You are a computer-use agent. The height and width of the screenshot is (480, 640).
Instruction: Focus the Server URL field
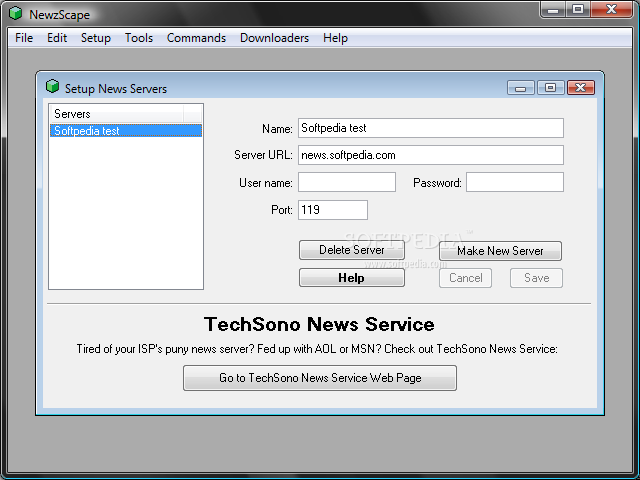pos(431,155)
